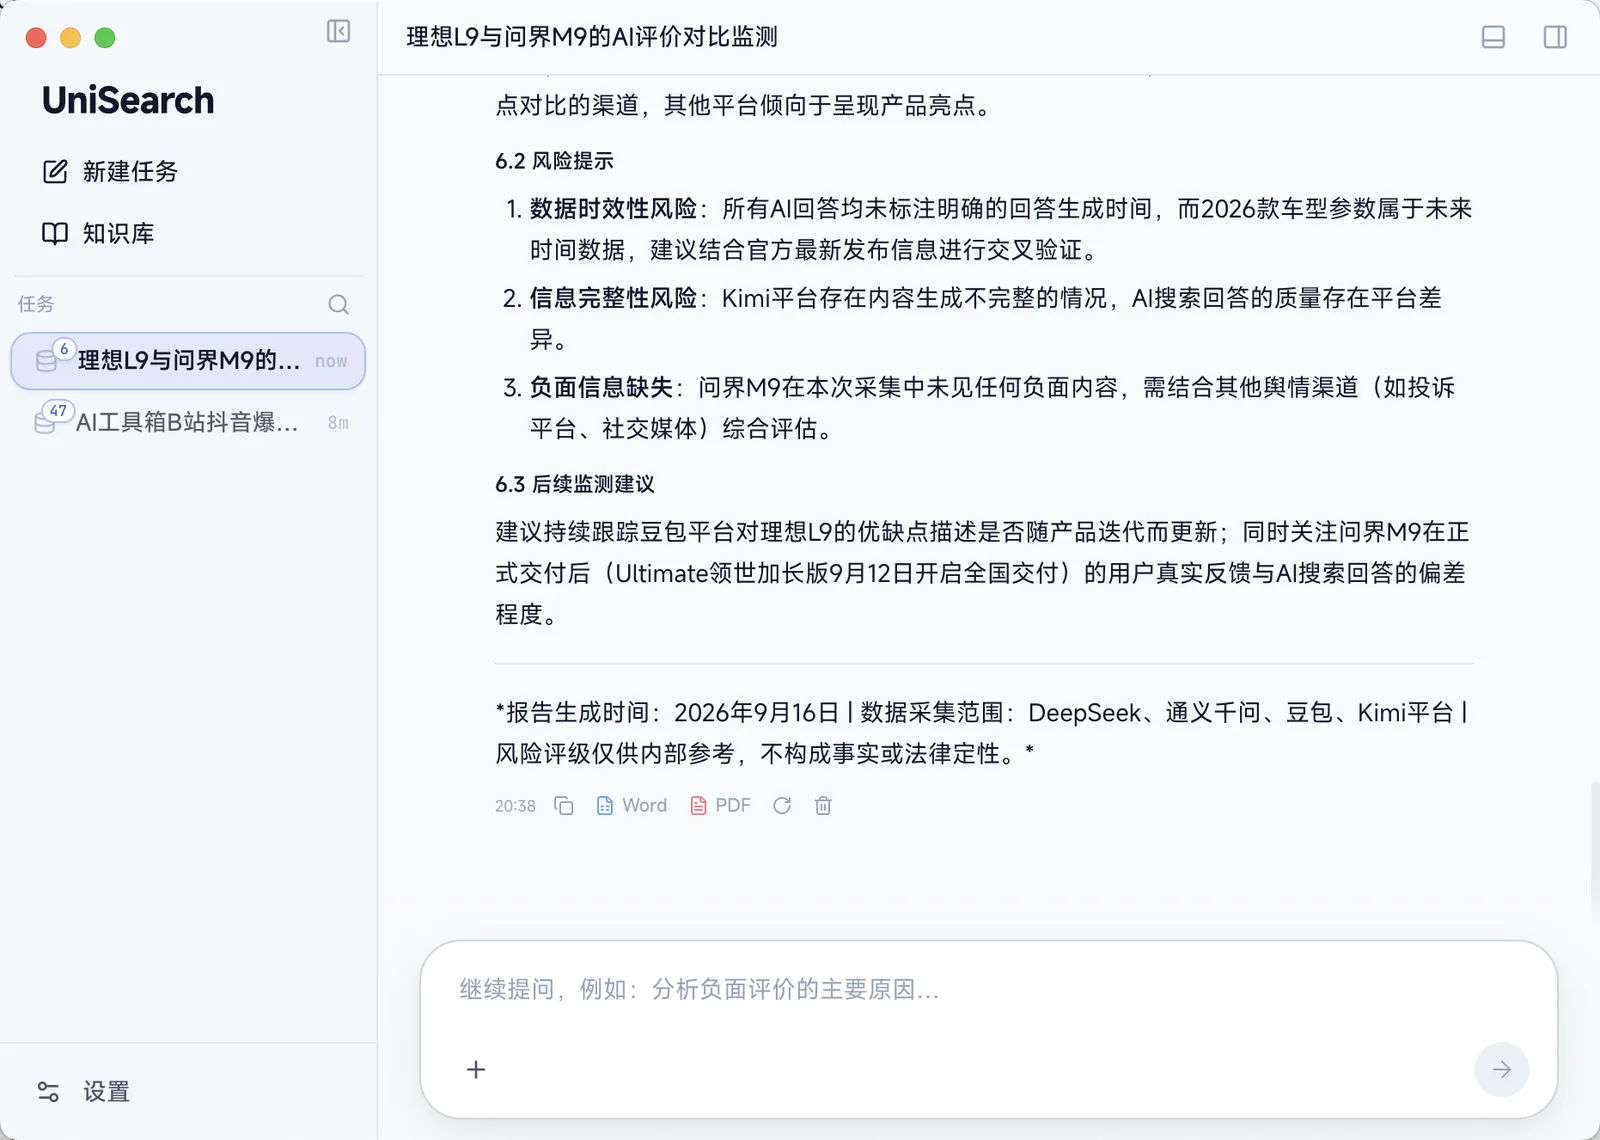Screen dimensions: 1600x1140
Task: Send the message with arrow button
Action: [1501, 1070]
